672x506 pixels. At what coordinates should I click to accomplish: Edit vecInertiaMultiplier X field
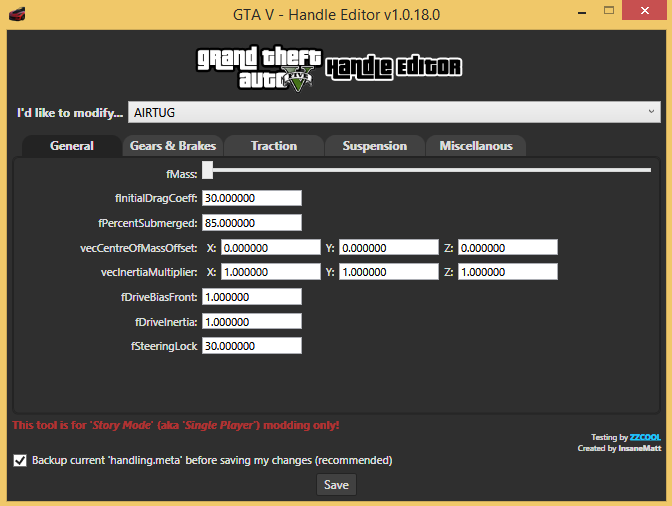point(270,272)
